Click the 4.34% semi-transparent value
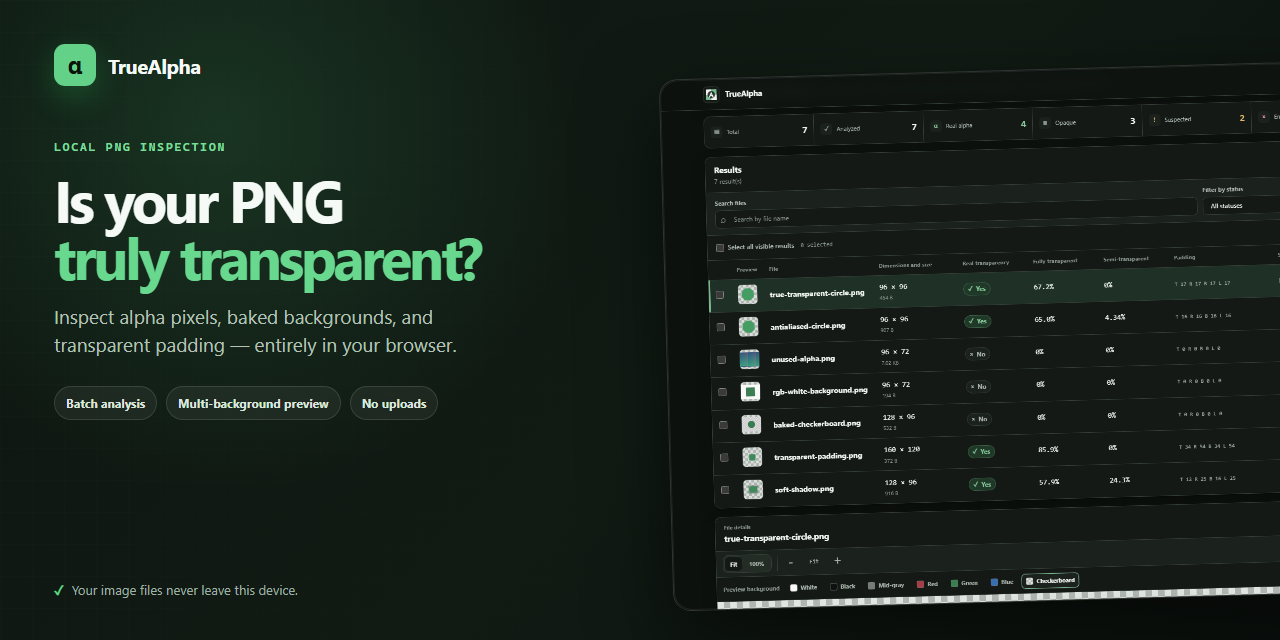Image resolution: width=1280 pixels, height=640 pixels. pos(1116,317)
